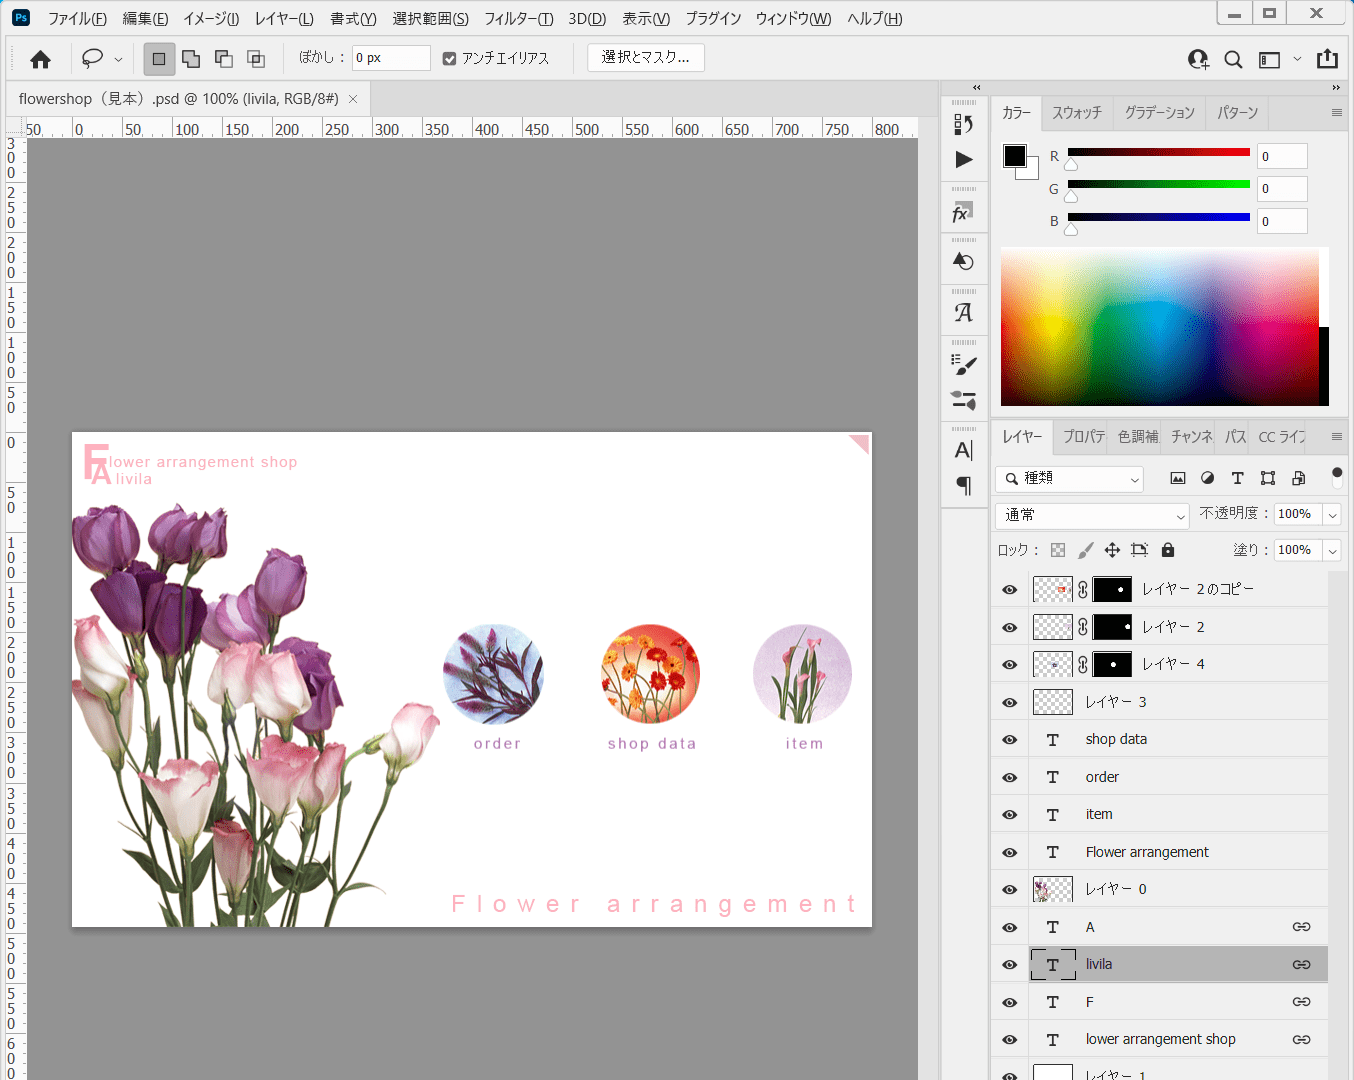Click the Select and Mask button
The height and width of the screenshot is (1080, 1354).
[646, 58]
